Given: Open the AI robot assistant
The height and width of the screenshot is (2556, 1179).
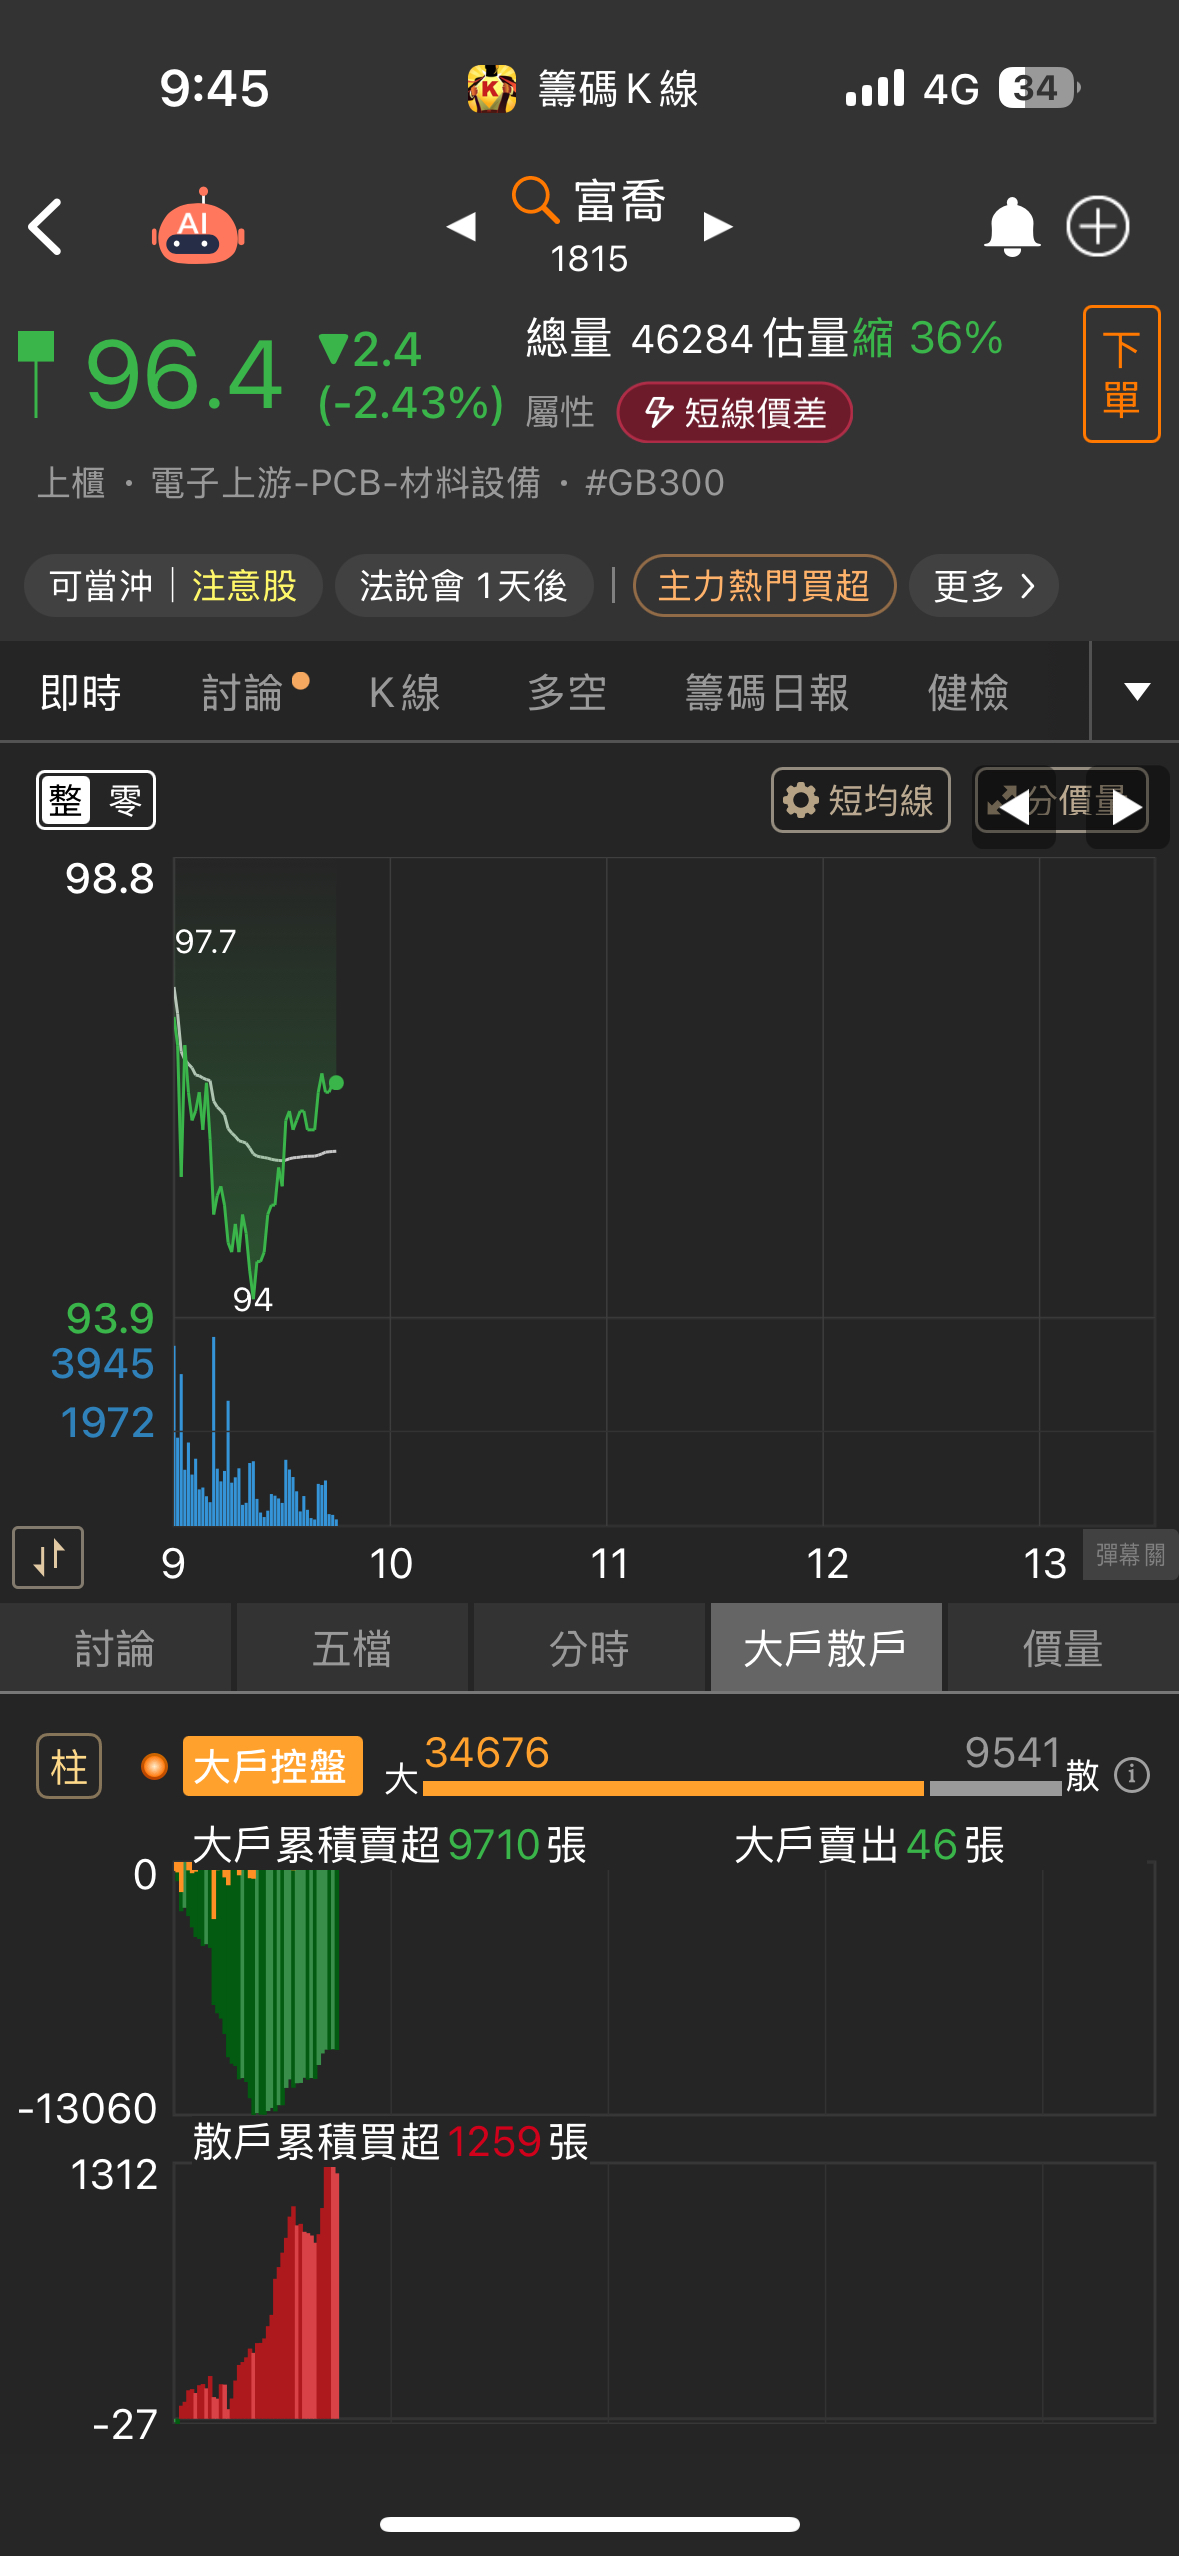Looking at the screenshot, I should point(198,226).
